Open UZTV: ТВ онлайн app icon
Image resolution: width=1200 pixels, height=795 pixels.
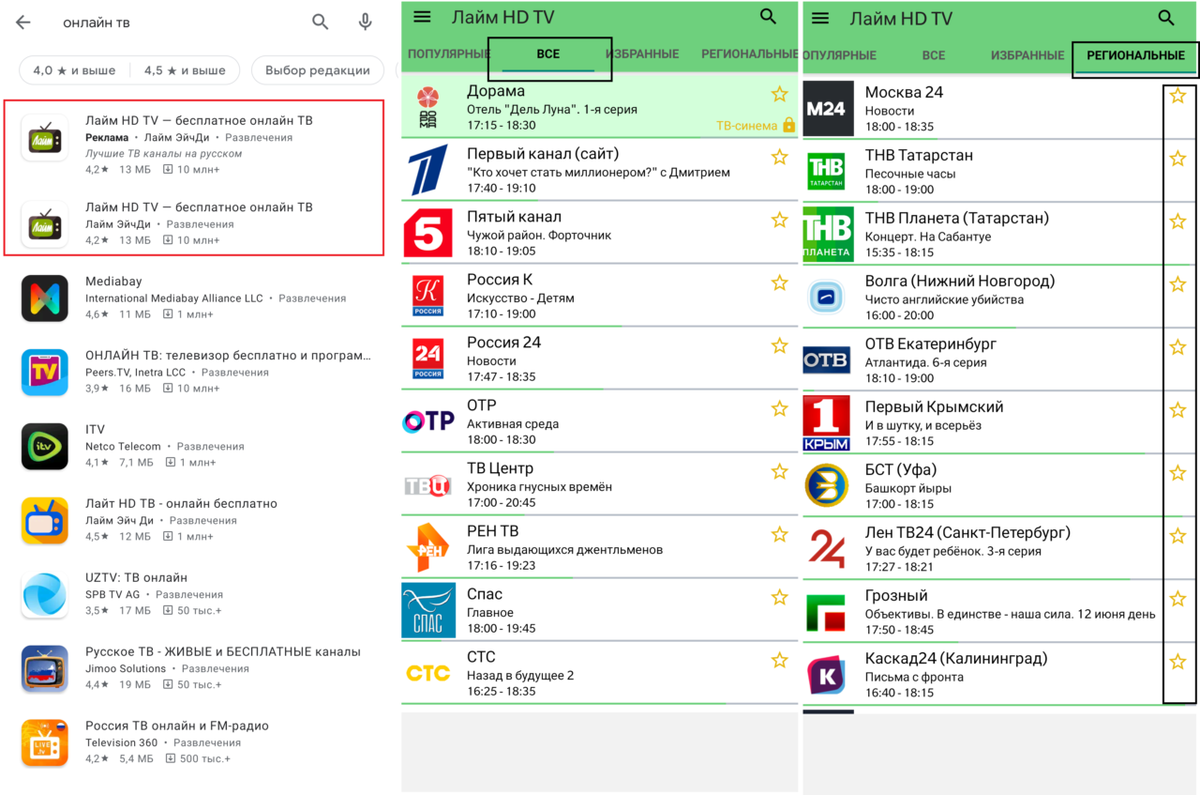coord(45,594)
